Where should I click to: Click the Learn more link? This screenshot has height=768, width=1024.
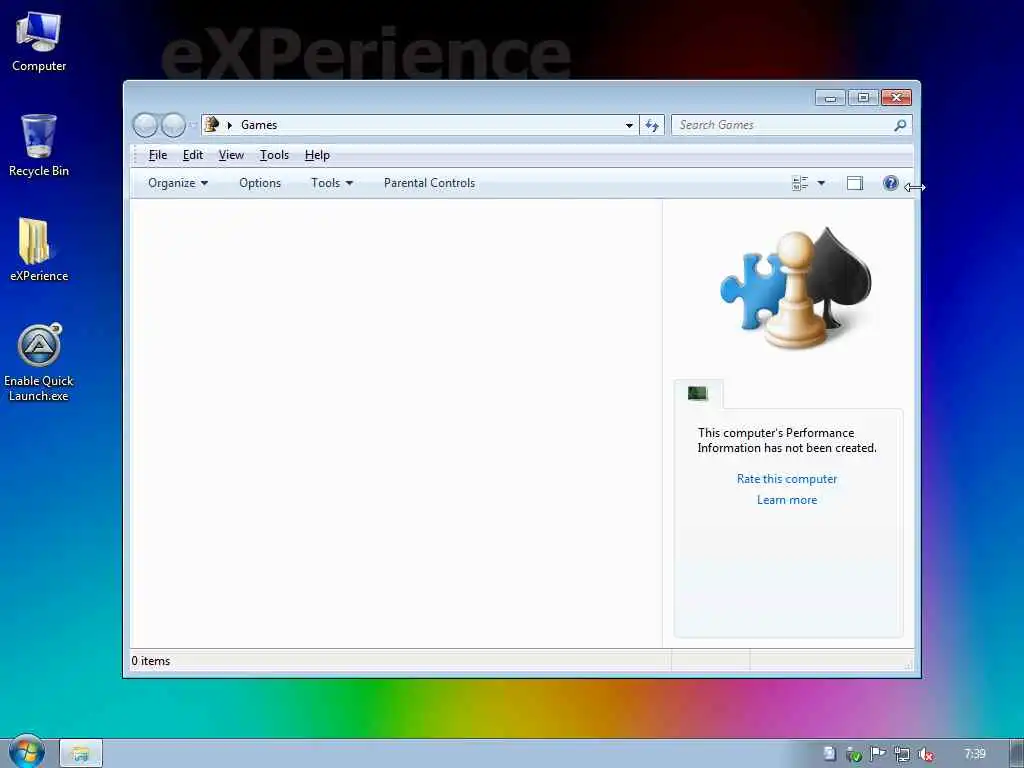coord(787,500)
